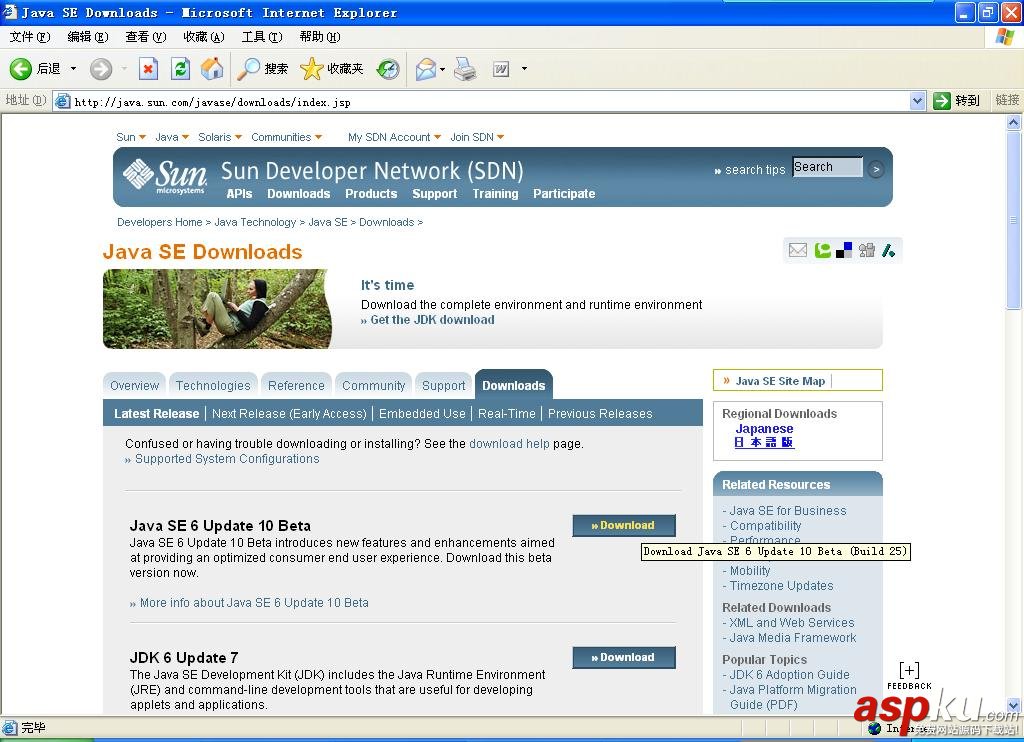Open Edit button dropdown arrow

524,69
